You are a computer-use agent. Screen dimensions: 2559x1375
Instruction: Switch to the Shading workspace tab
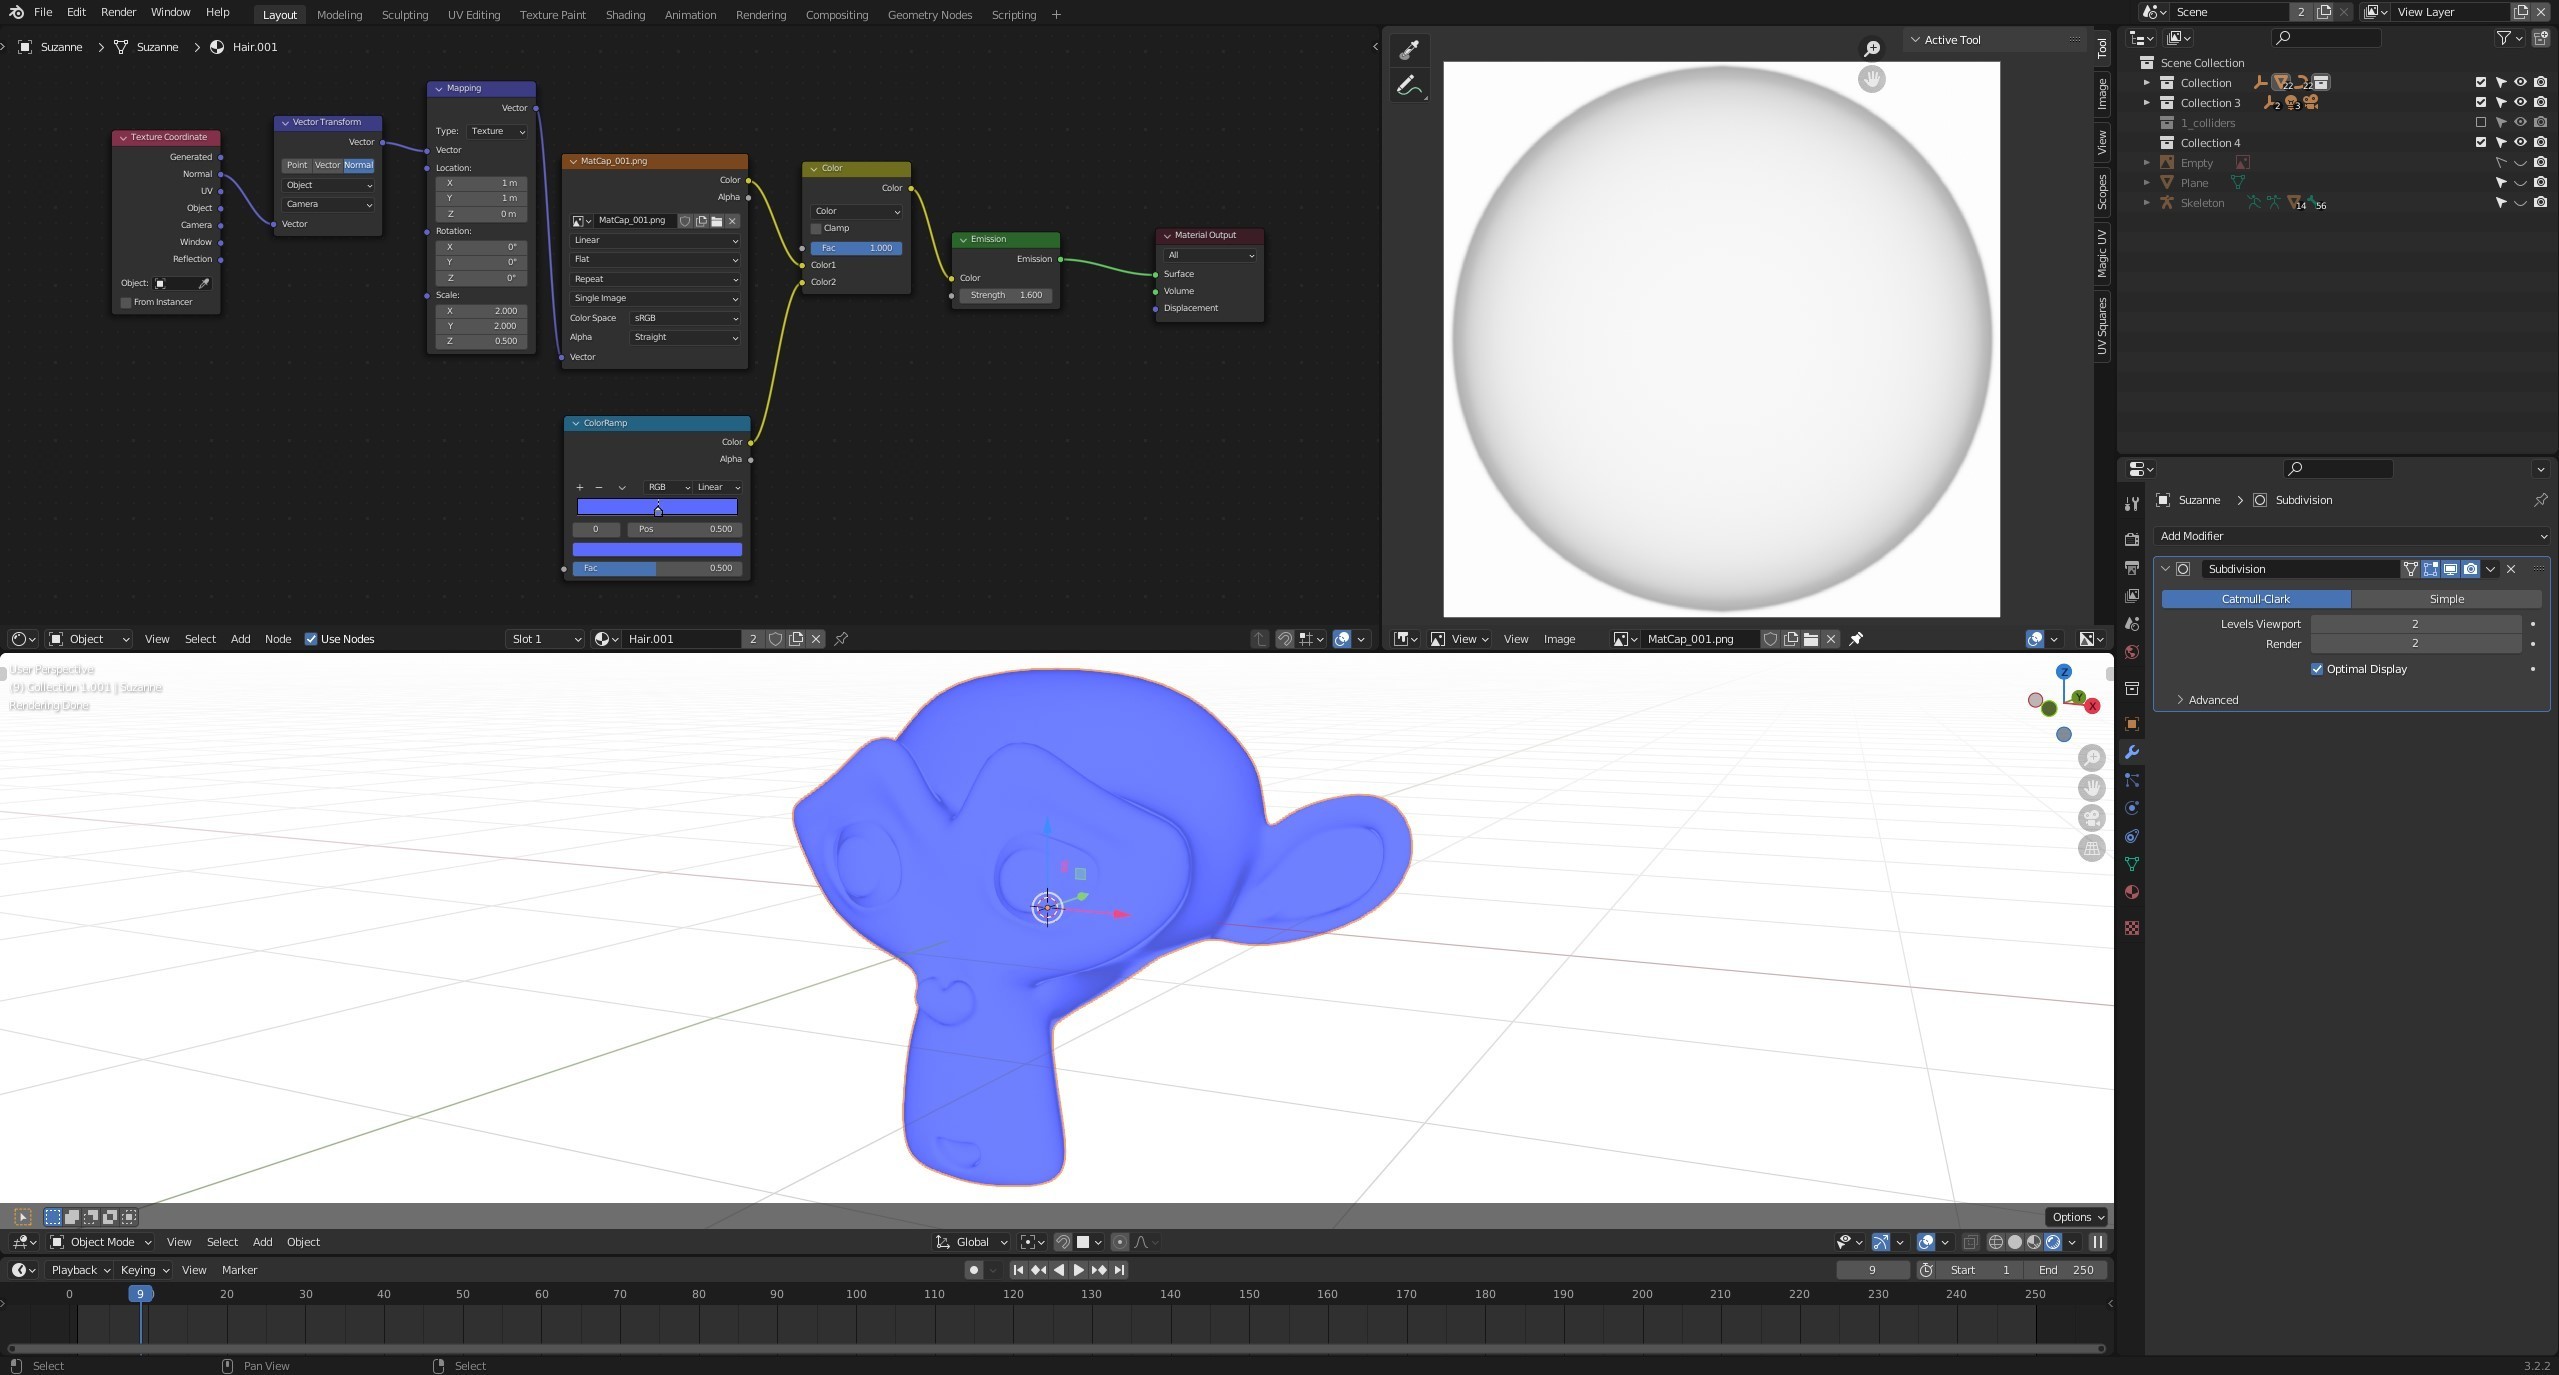[x=624, y=14]
